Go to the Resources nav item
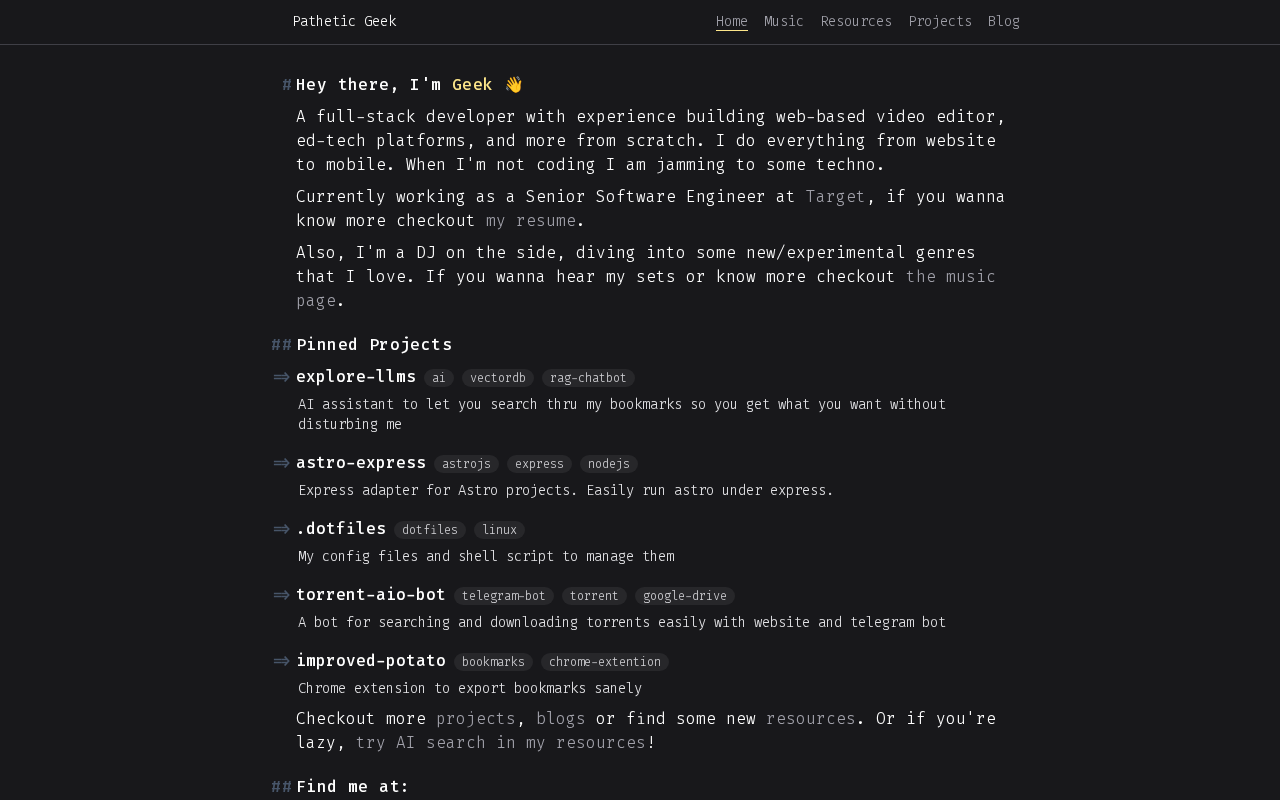This screenshot has height=800, width=1280. click(856, 21)
